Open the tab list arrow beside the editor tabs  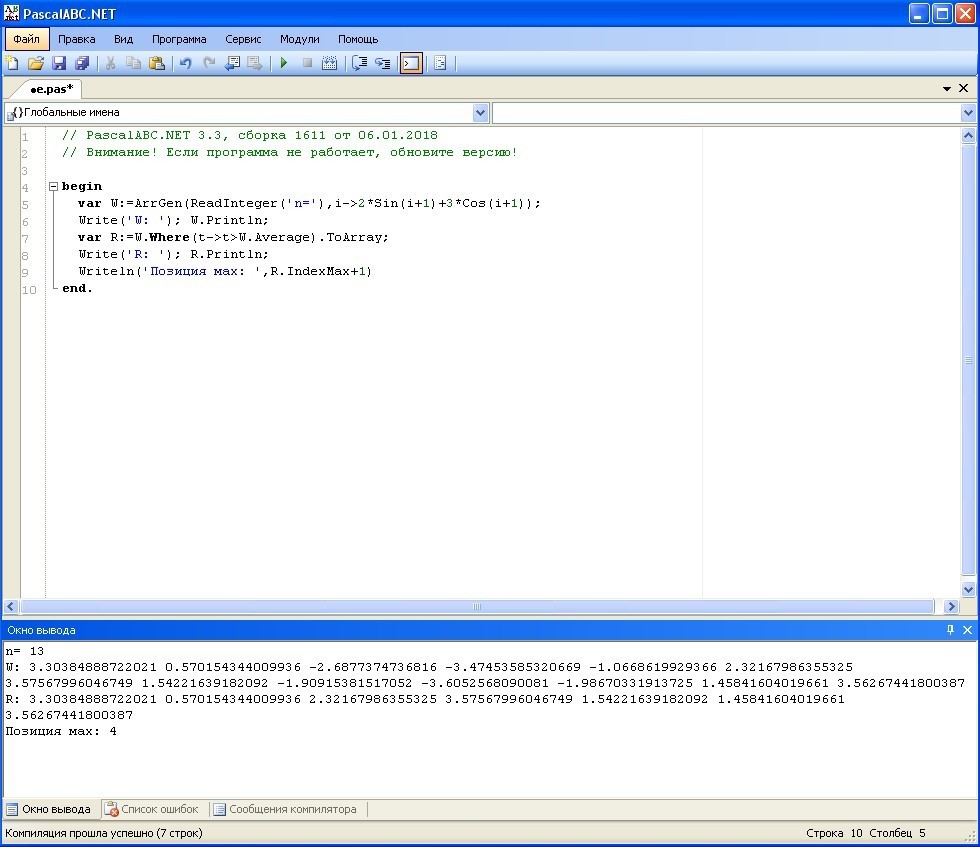947,89
